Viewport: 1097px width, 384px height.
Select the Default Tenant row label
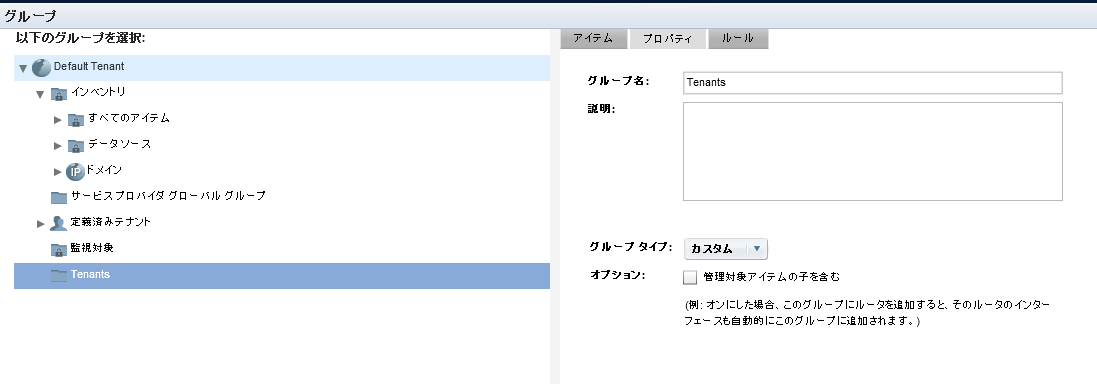(x=89, y=66)
